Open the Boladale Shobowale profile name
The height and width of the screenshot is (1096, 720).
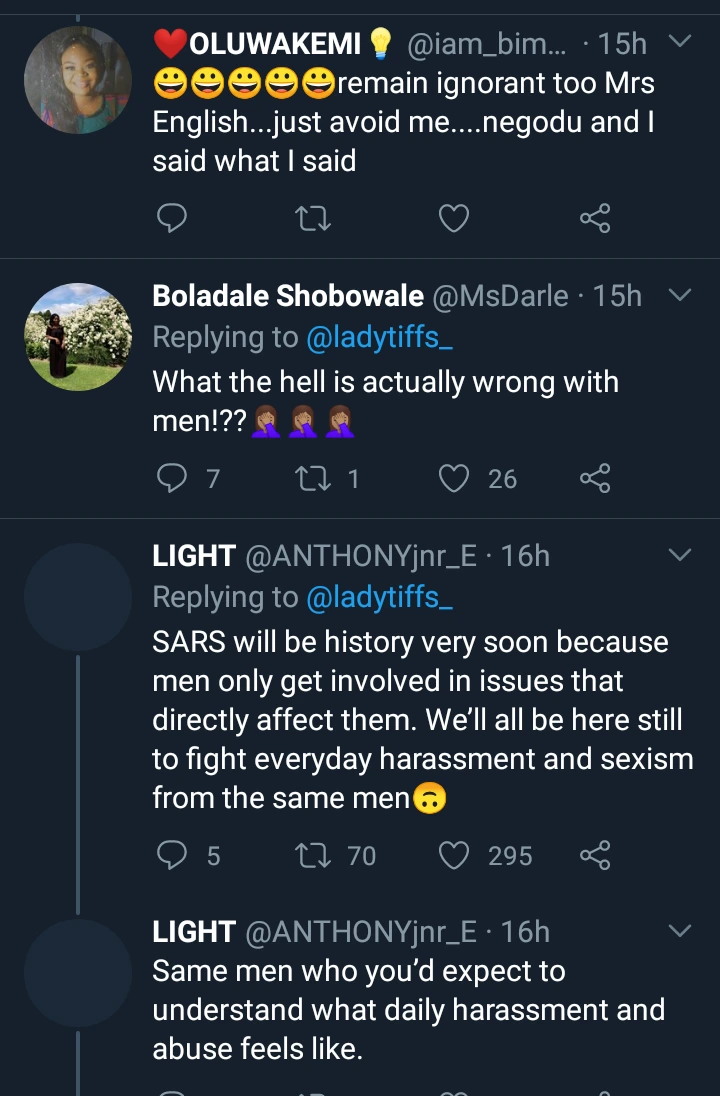(288, 296)
